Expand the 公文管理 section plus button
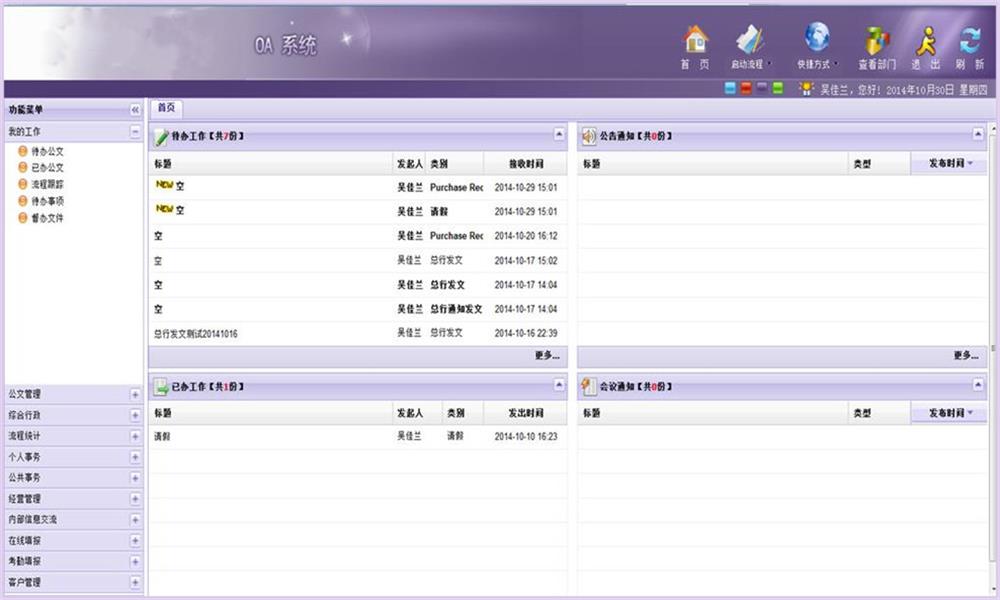Viewport: 1000px width, 600px height. tap(135, 395)
